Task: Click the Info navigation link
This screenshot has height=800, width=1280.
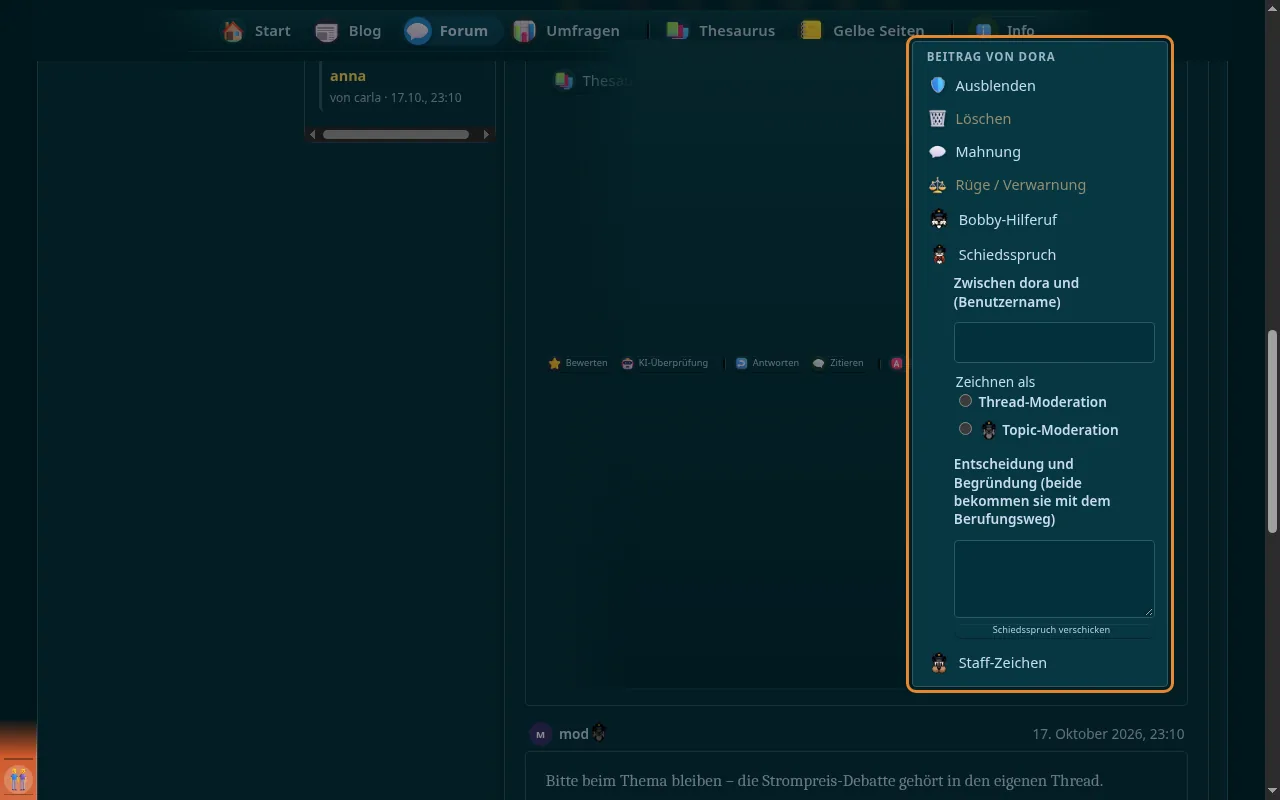Action: 1020,31
